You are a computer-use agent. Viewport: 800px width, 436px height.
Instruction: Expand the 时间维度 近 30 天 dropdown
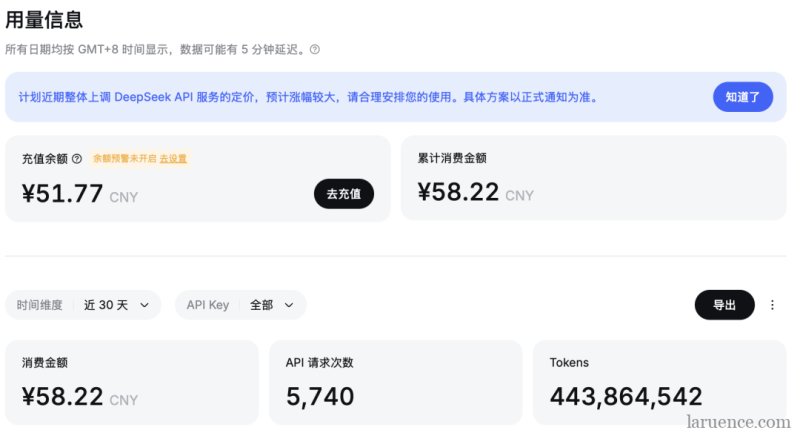pyautogui.click(x=83, y=305)
